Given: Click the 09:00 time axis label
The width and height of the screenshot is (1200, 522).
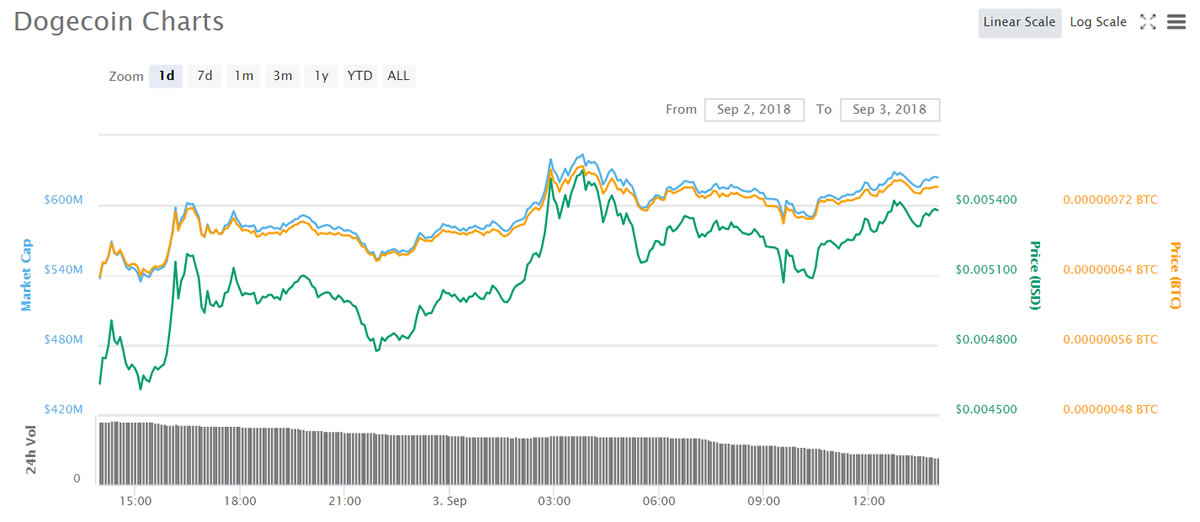Looking at the screenshot, I should 764,501.
